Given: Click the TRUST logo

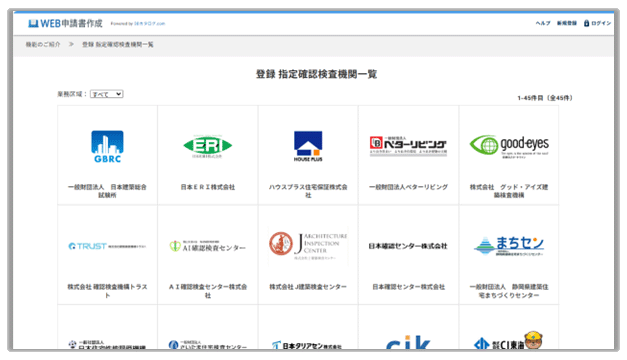Looking at the screenshot, I should click(107, 246).
